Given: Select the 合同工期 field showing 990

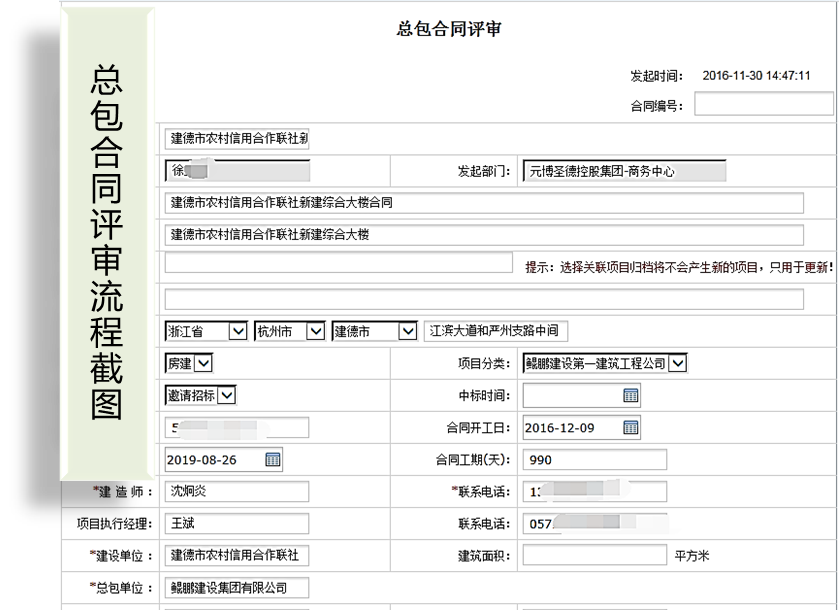Looking at the screenshot, I should [x=594, y=460].
